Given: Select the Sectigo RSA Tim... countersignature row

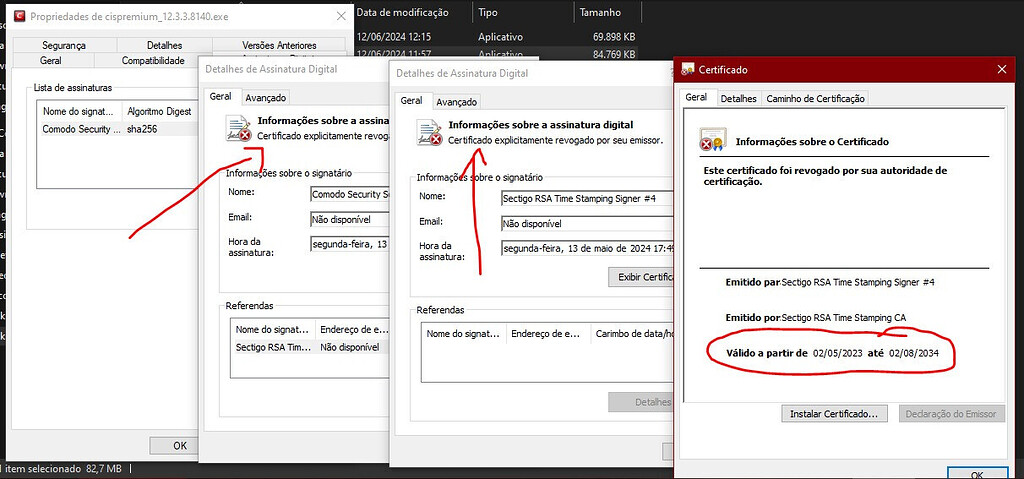Looking at the screenshot, I should [273, 347].
